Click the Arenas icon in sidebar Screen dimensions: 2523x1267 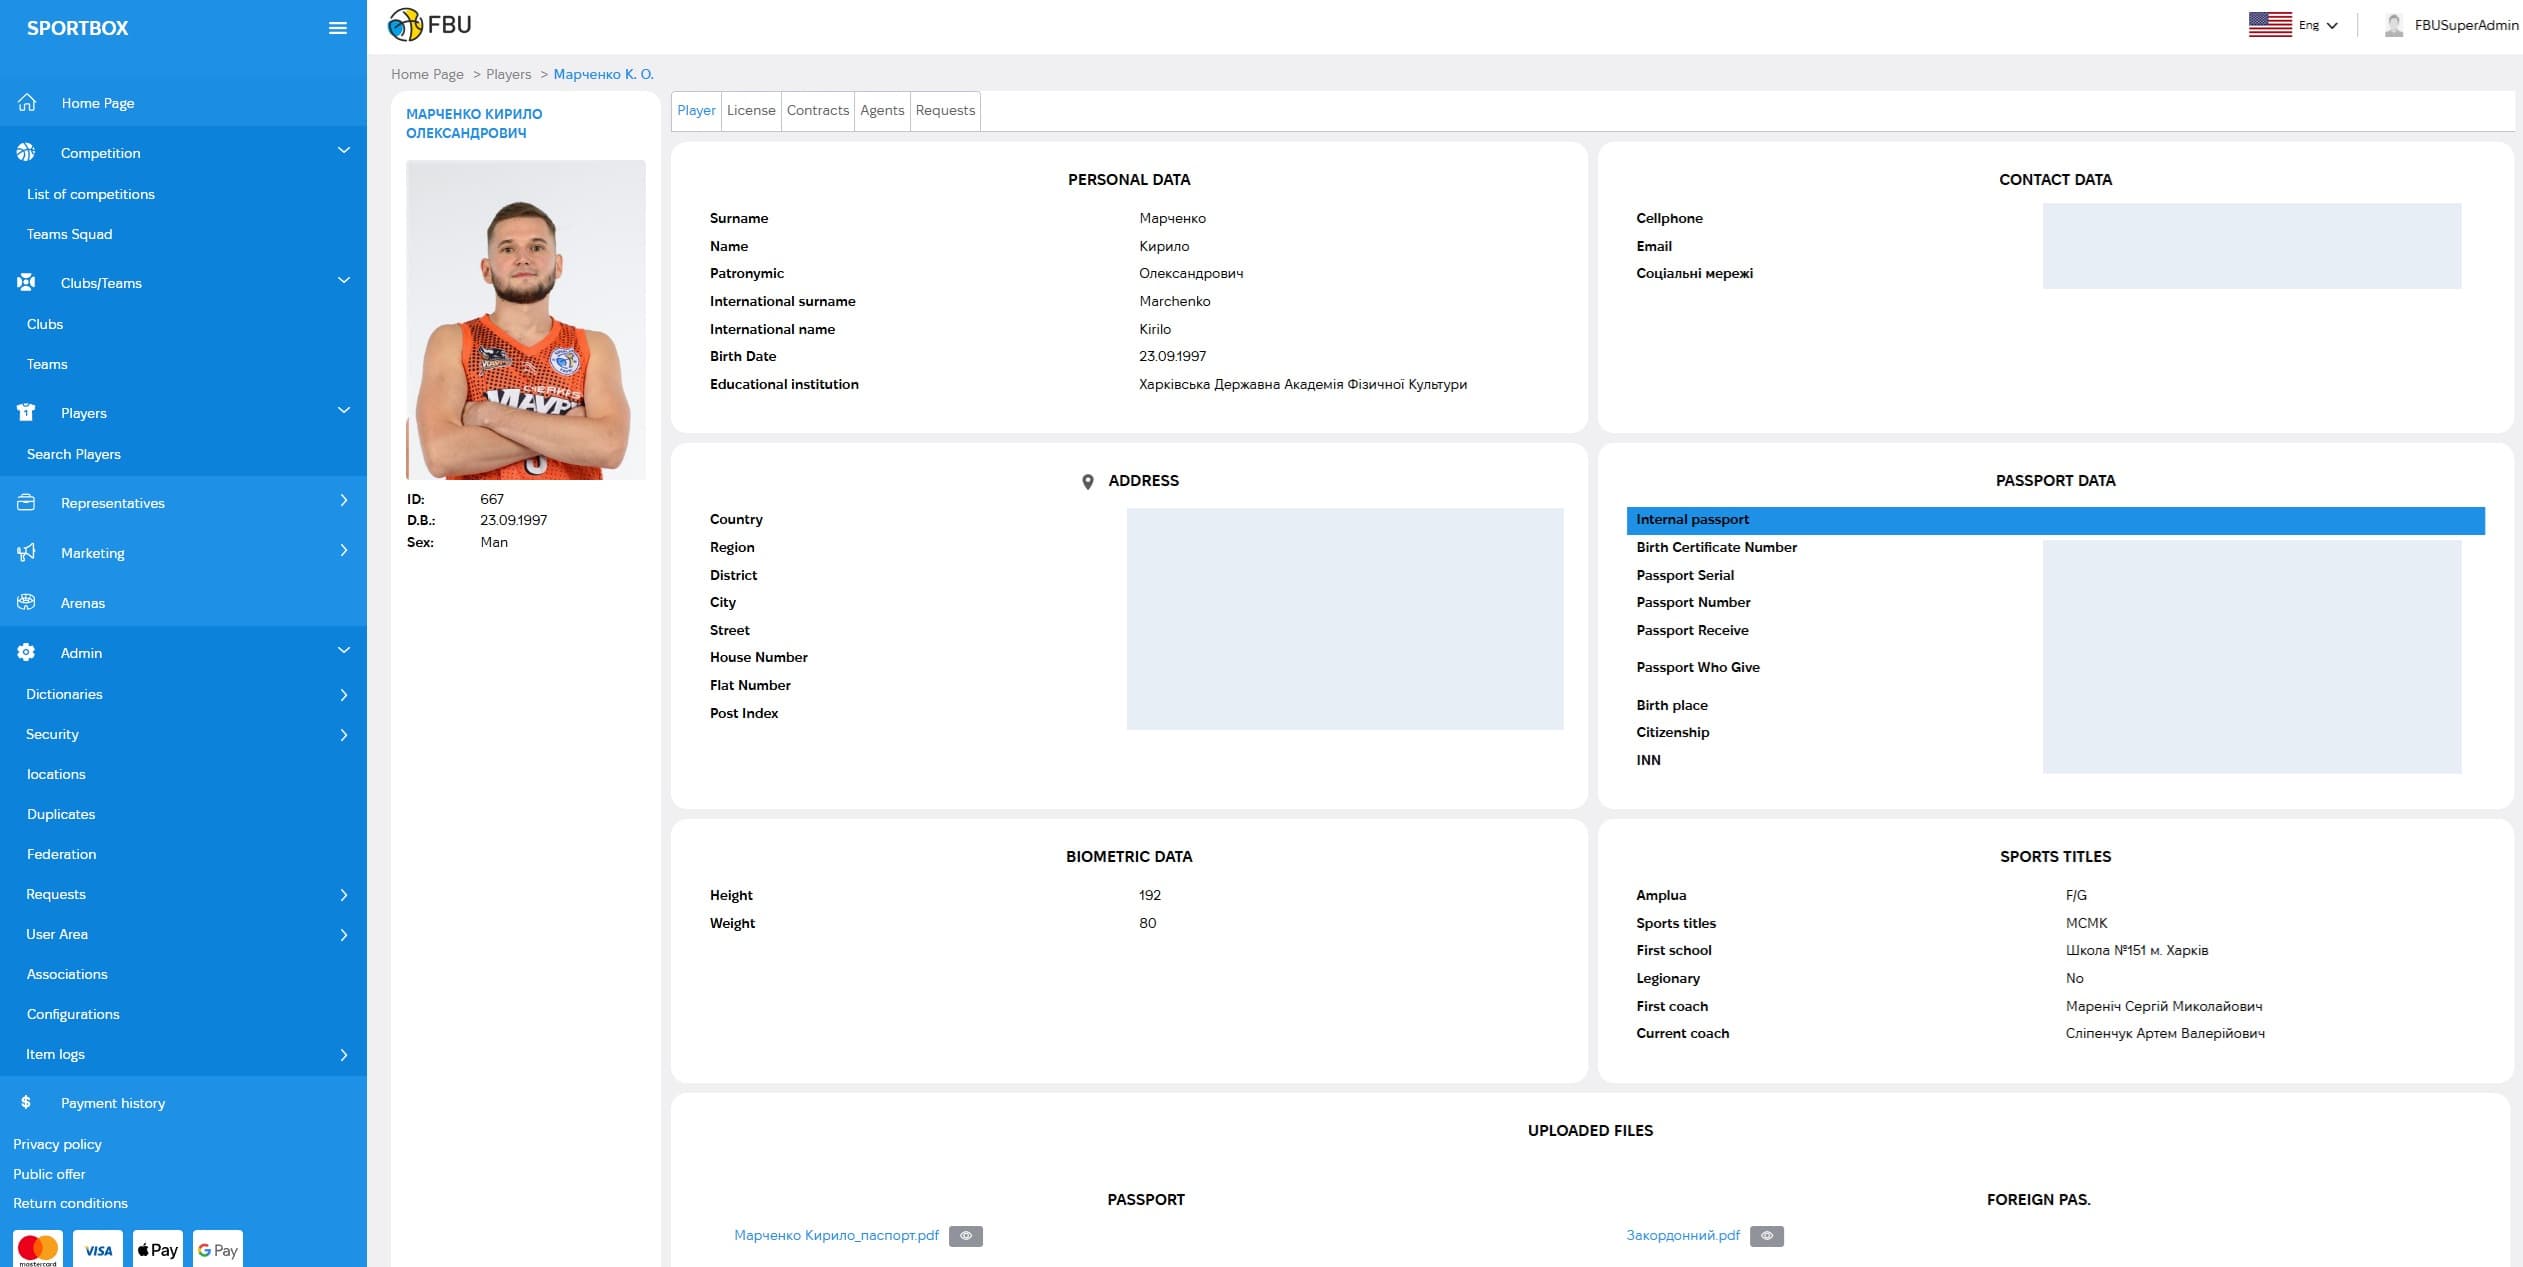(26, 602)
